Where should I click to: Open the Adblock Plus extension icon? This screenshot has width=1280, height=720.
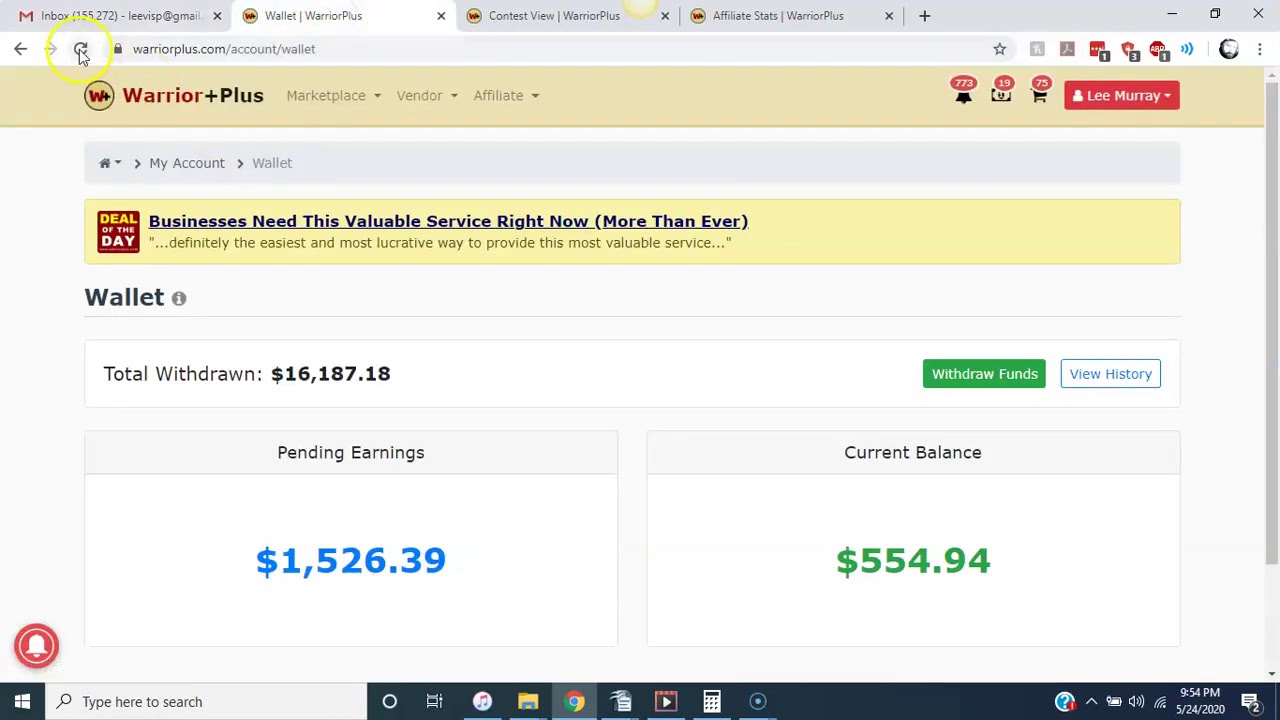coord(1158,49)
